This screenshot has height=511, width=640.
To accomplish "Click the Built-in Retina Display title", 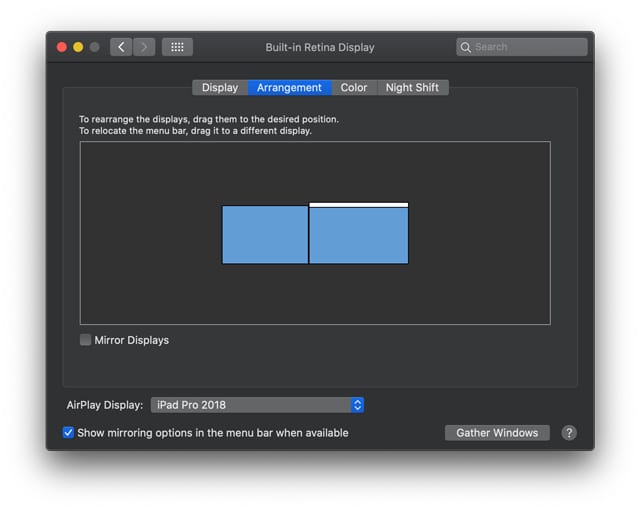I will click(x=320, y=47).
